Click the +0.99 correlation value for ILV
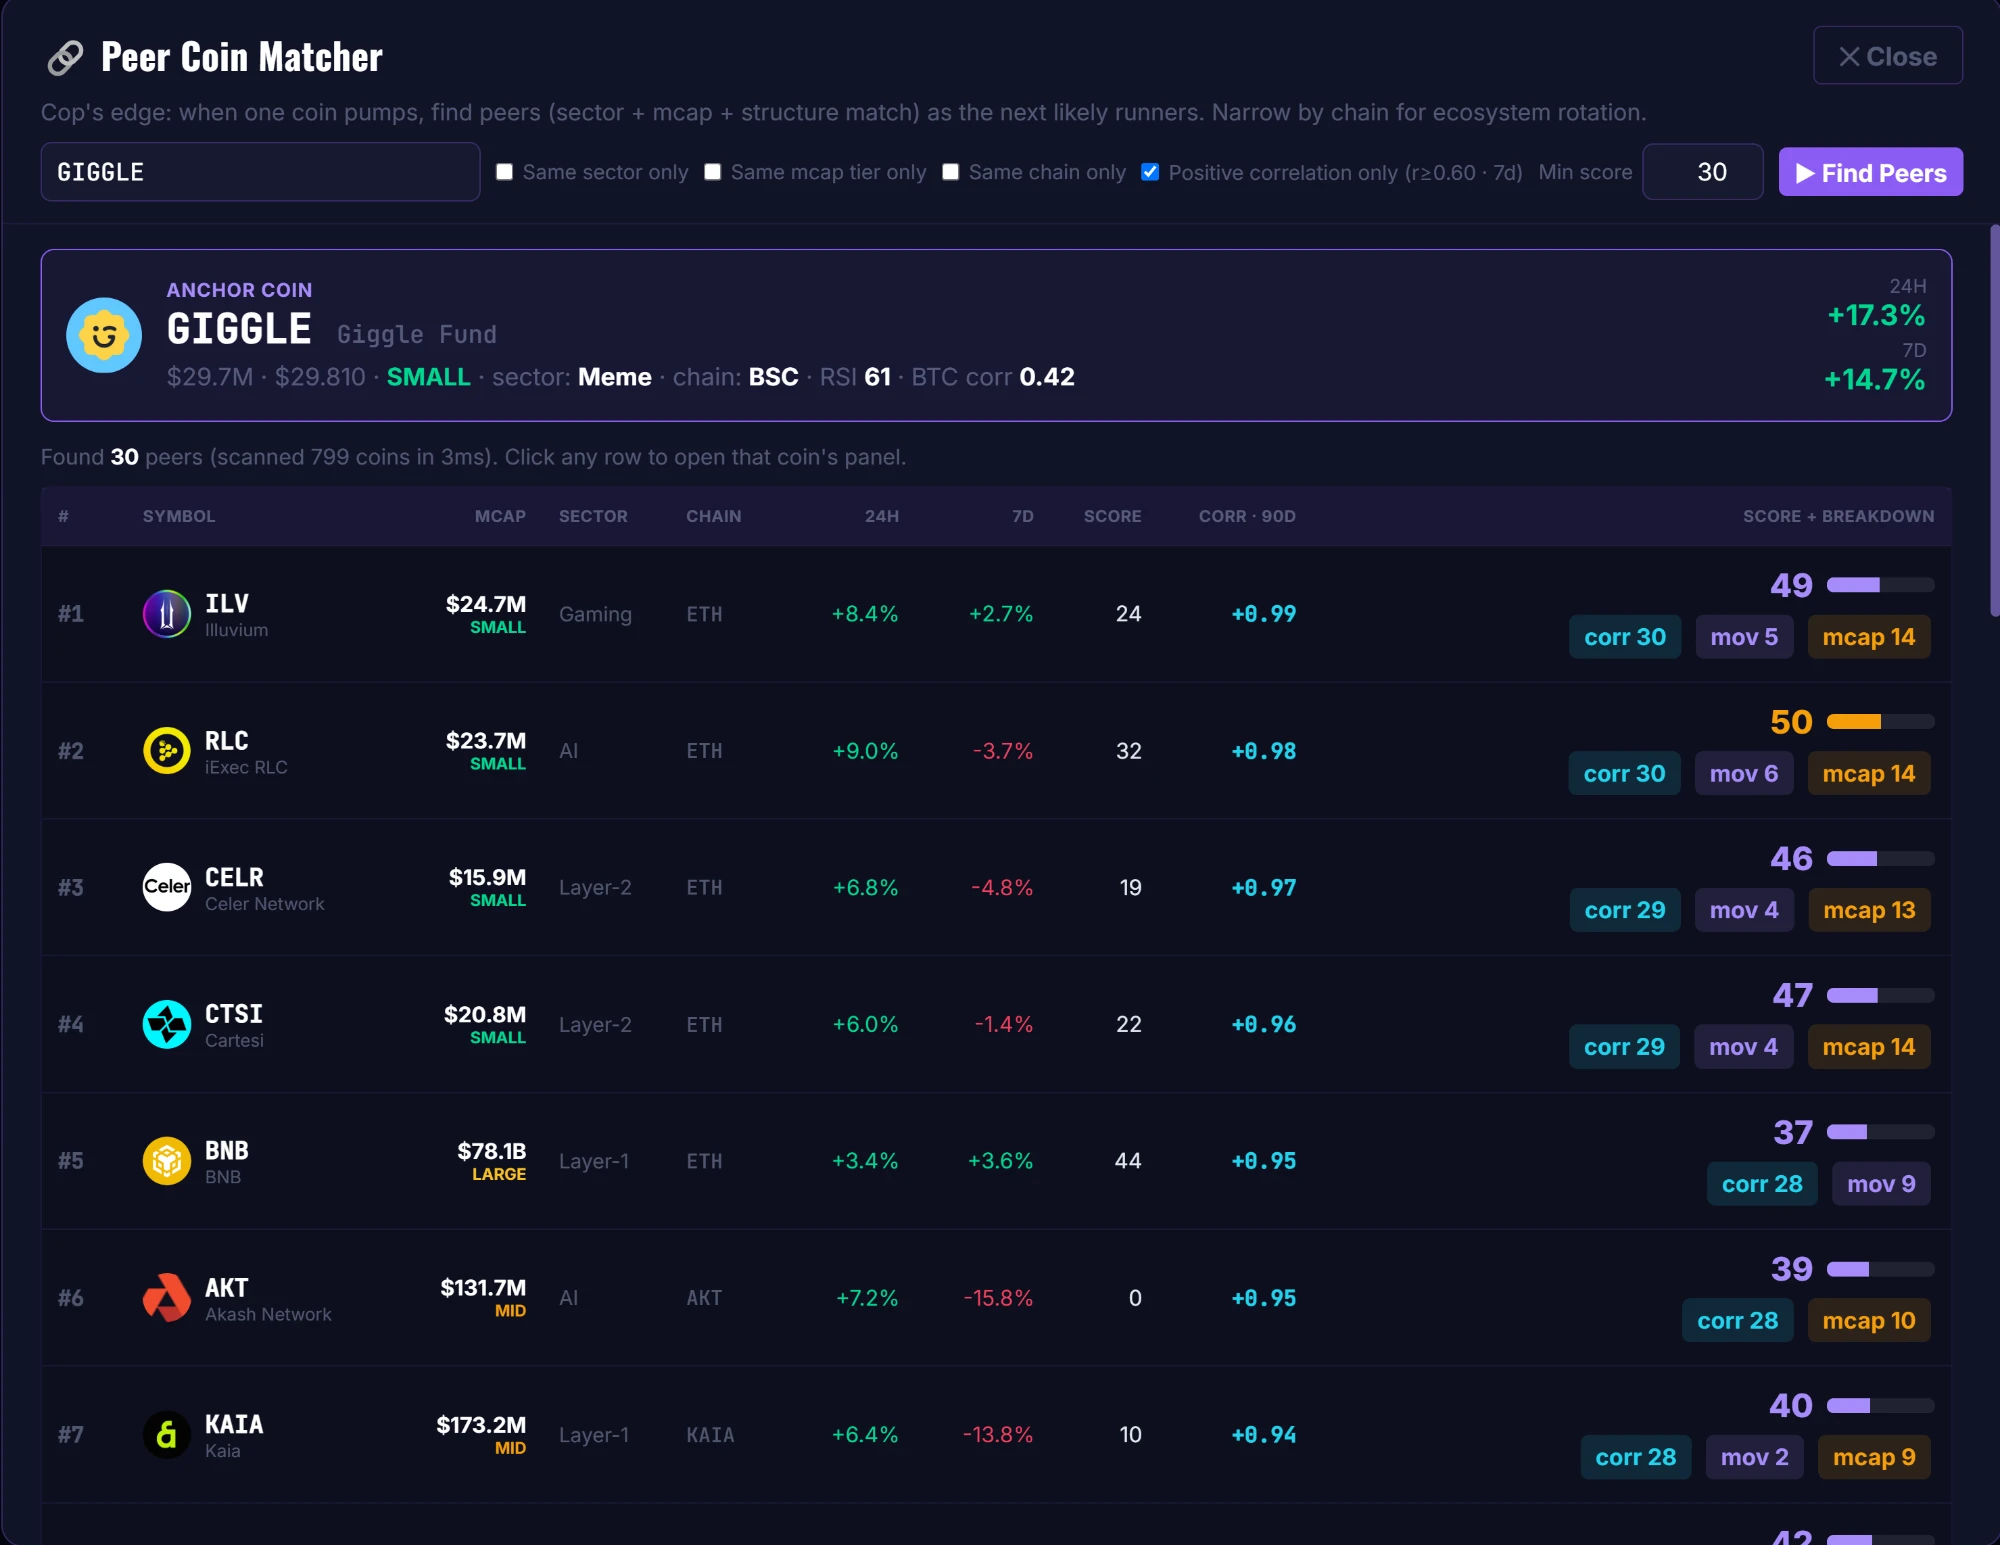This screenshot has width=2000, height=1545. pos(1264,614)
